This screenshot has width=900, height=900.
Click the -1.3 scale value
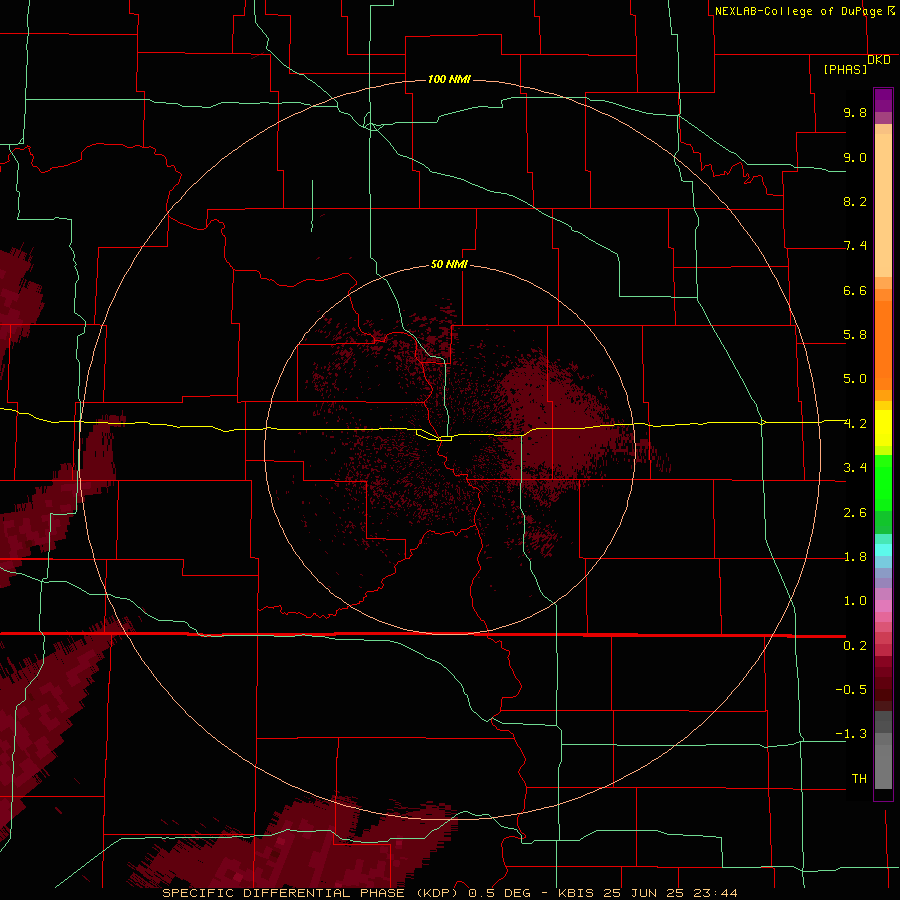851,734
